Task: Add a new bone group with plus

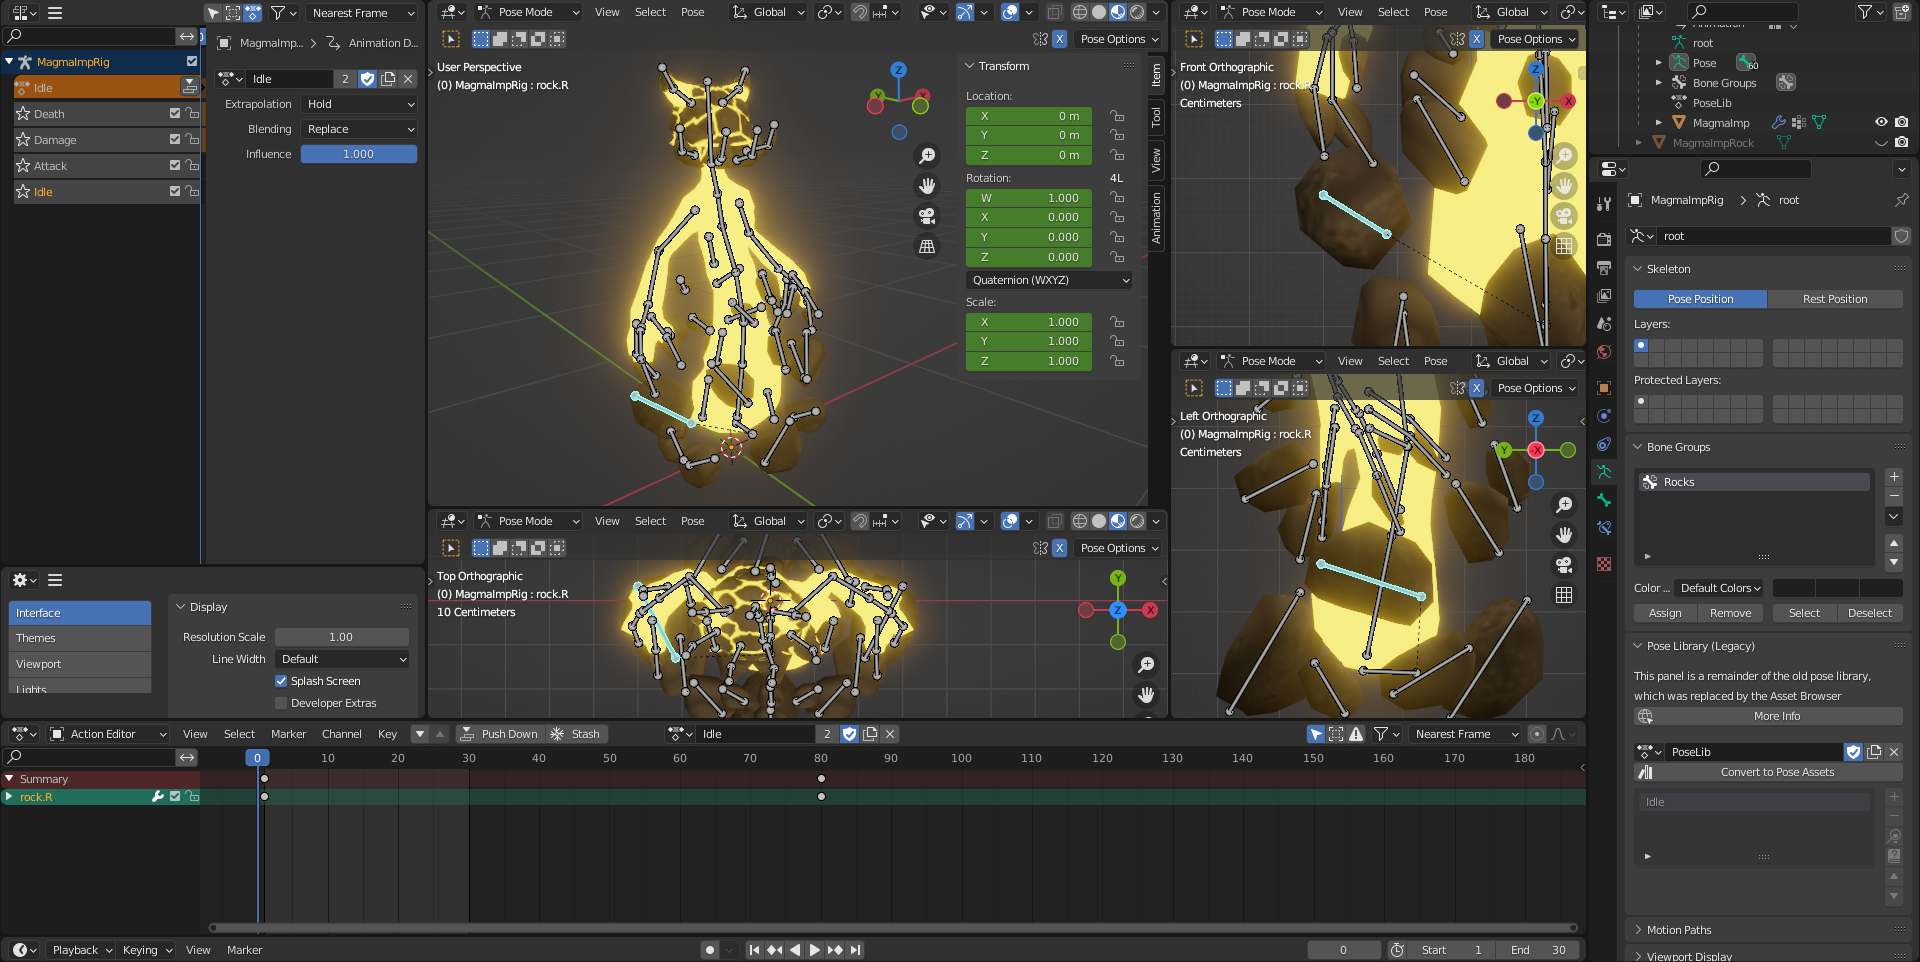Action: click(1893, 477)
